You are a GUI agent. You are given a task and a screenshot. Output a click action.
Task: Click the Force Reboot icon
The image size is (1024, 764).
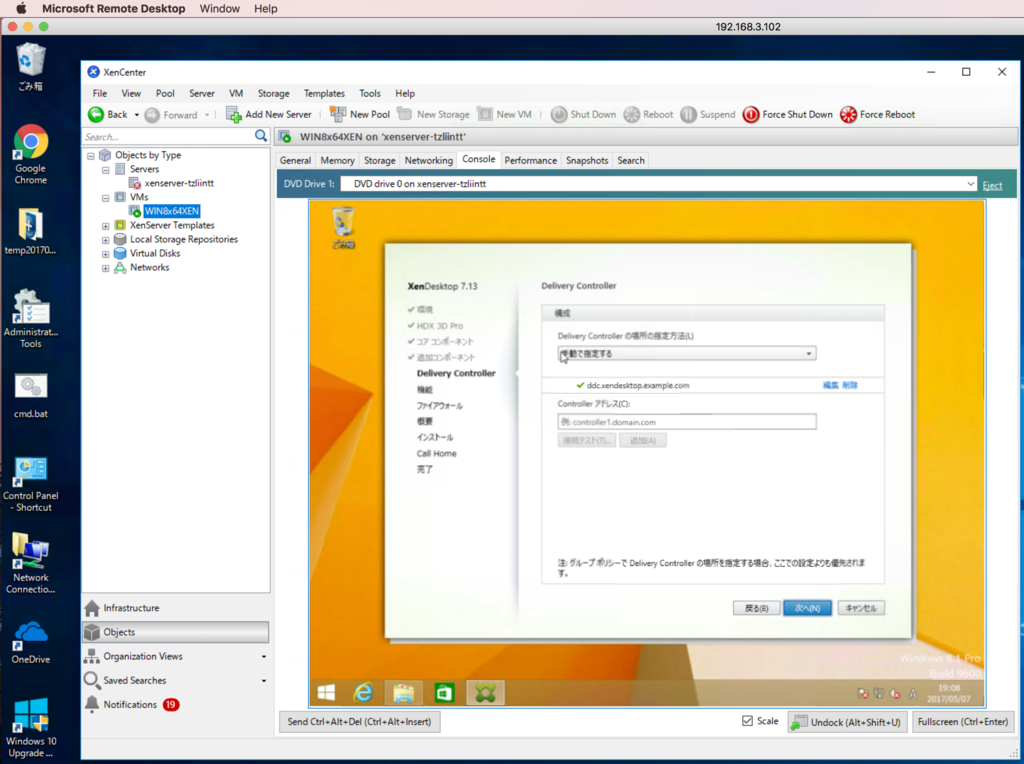click(x=848, y=114)
